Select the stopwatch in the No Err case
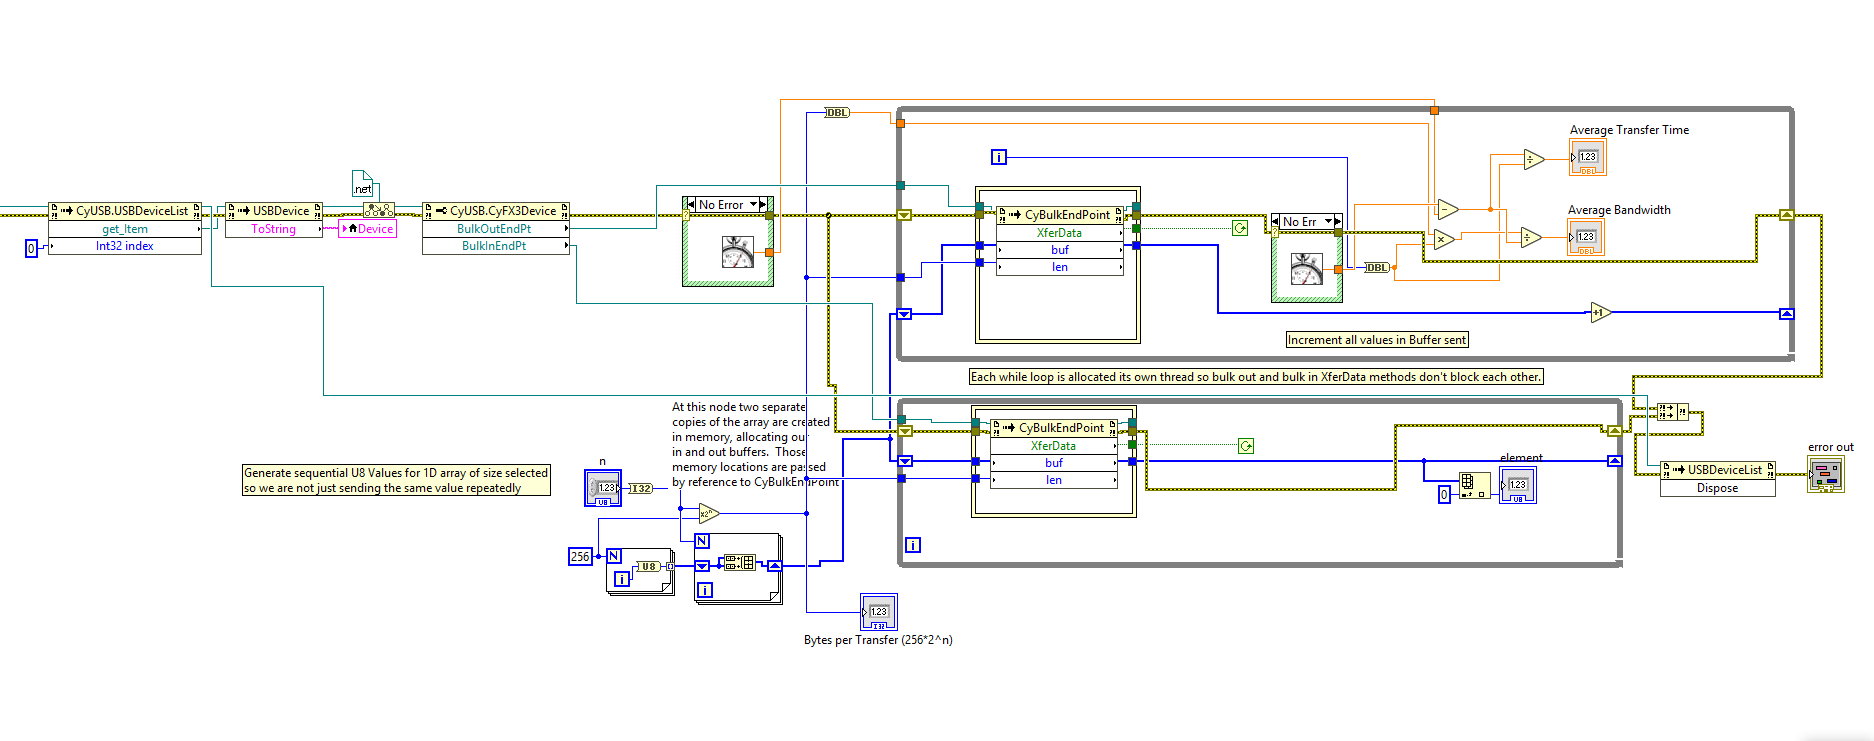The width and height of the screenshot is (1874, 741). click(x=1306, y=269)
